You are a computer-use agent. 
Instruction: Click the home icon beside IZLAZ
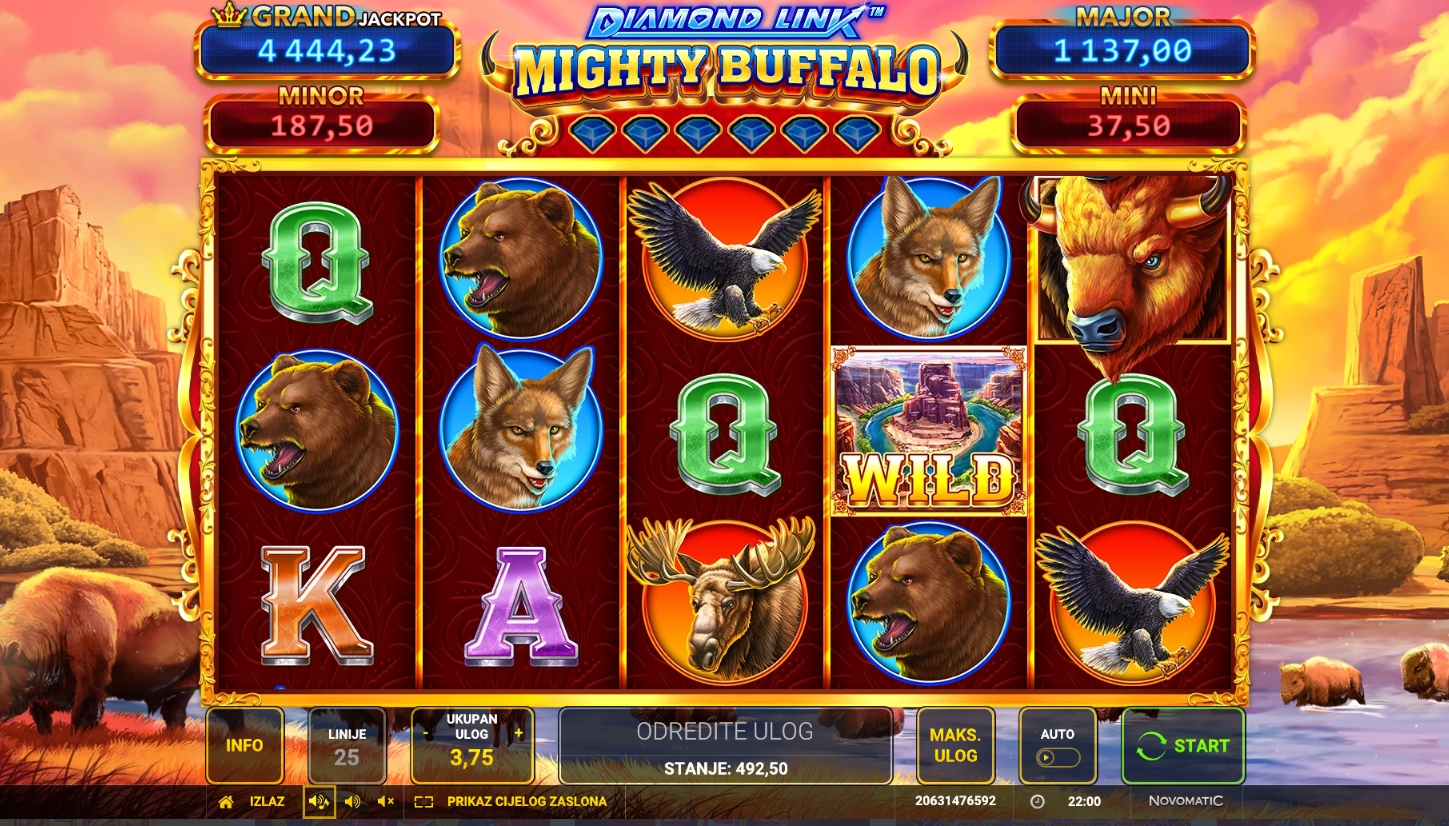pos(226,802)
